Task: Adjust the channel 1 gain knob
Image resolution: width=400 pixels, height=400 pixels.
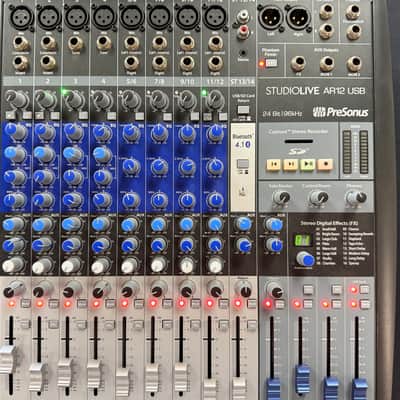Action: [x=16, y=99]
